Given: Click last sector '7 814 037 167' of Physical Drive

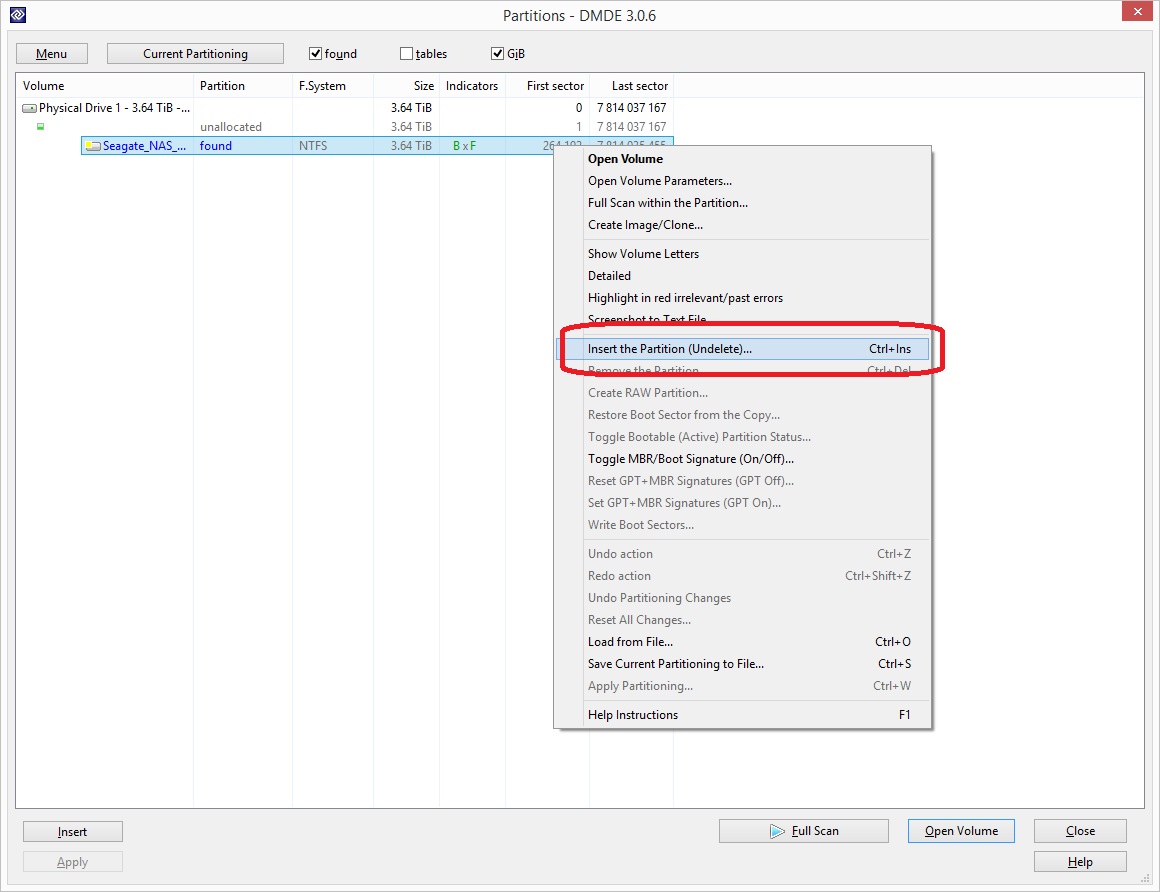Looking at the screenshot, I should [x=632, y=108].
